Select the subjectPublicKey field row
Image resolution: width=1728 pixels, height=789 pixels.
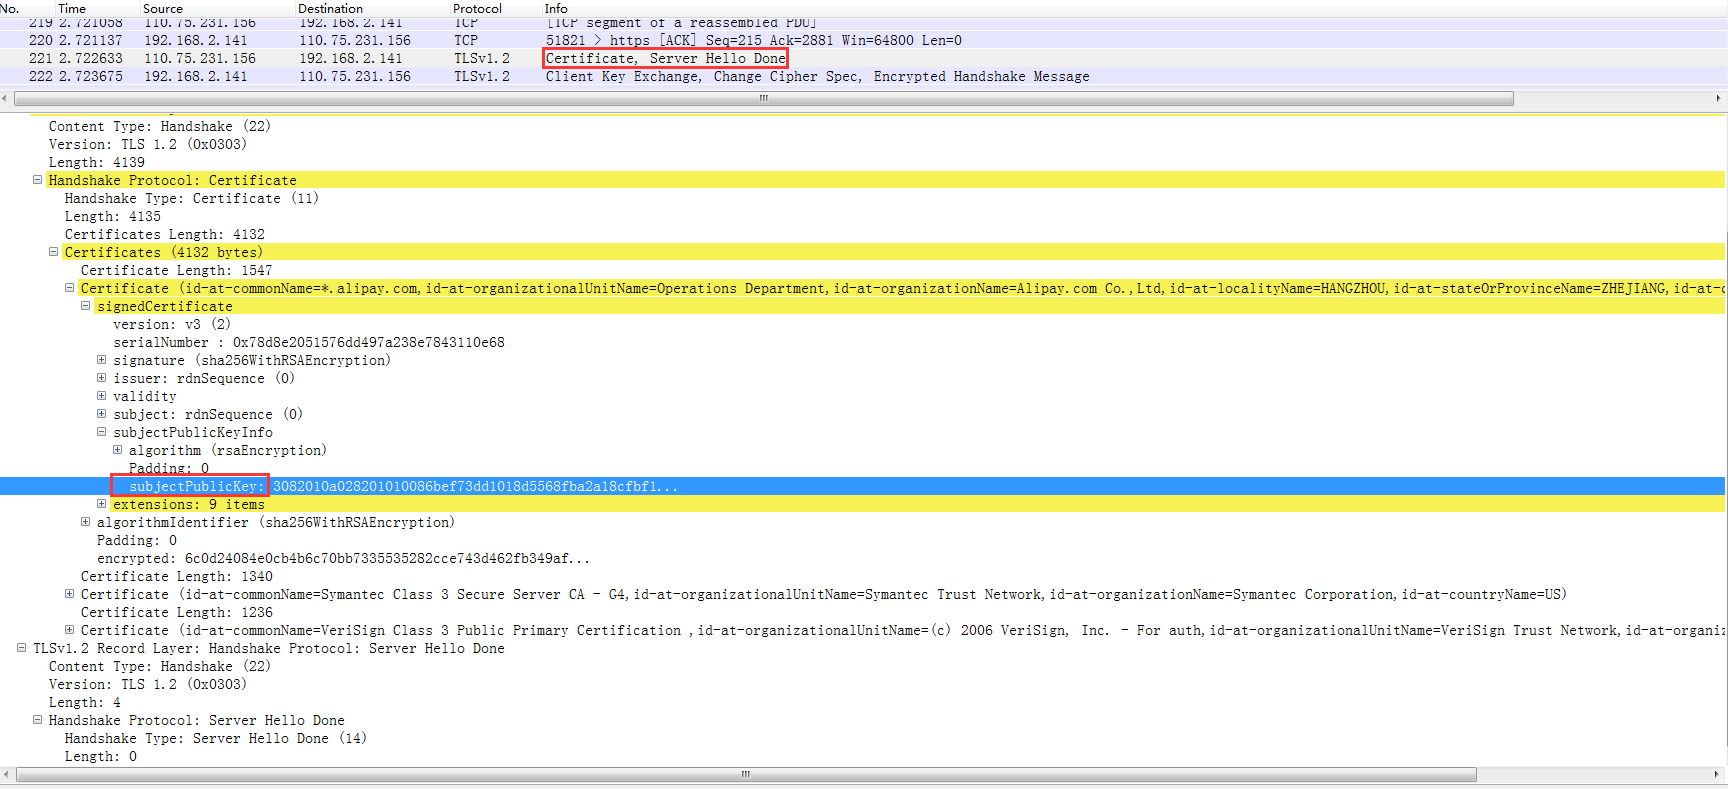[195, 486]
